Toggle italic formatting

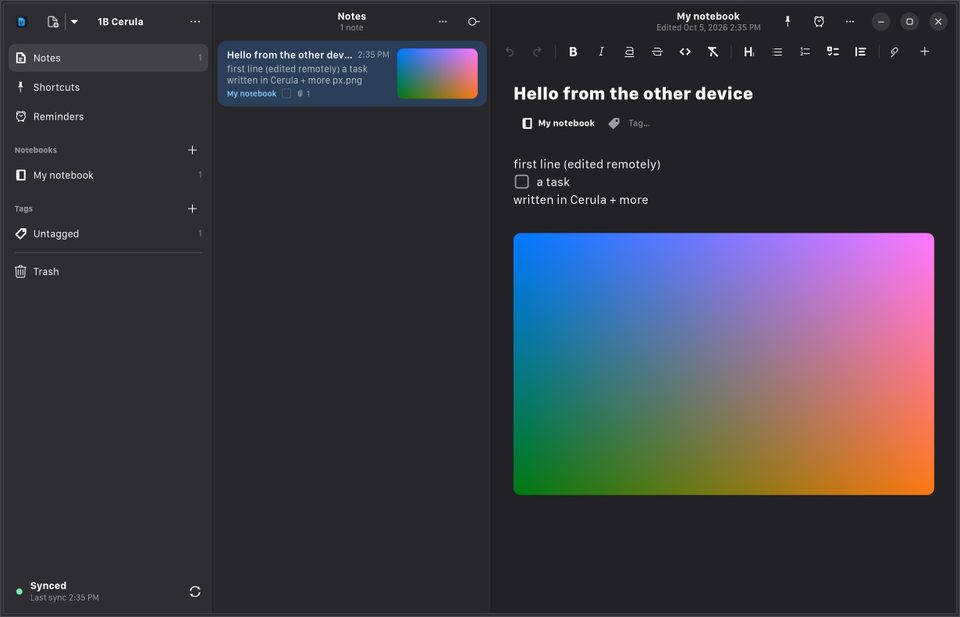[x=601, y=52]
